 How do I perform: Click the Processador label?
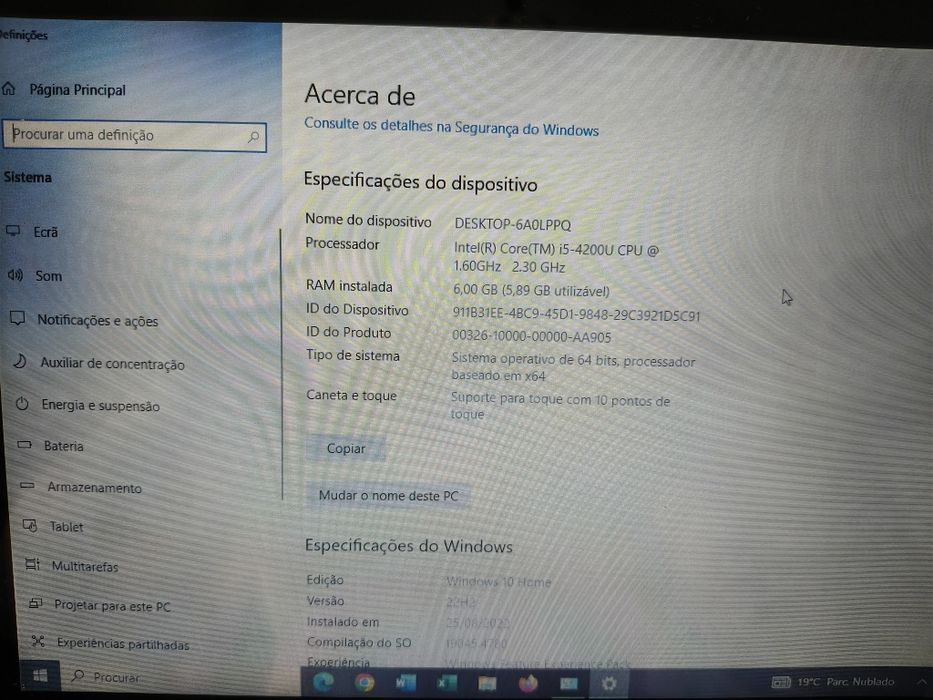pyautogui.click(x=342, y=243)
